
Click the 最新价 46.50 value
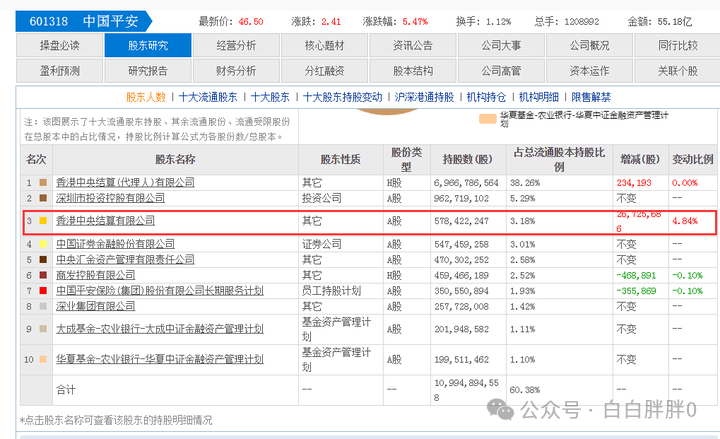click(x=251, y=22)
